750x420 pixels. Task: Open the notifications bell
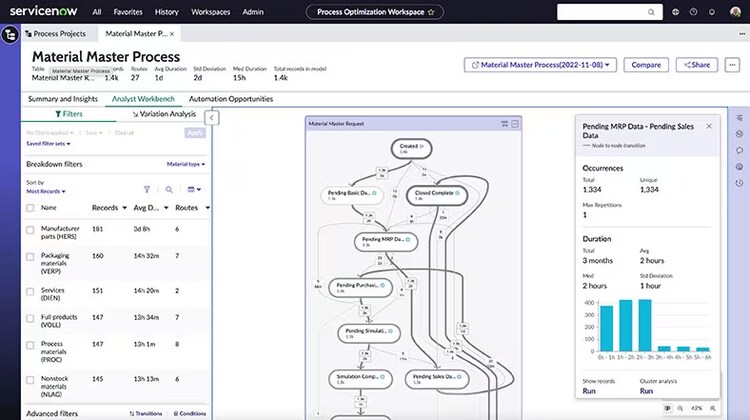(712, 12)
